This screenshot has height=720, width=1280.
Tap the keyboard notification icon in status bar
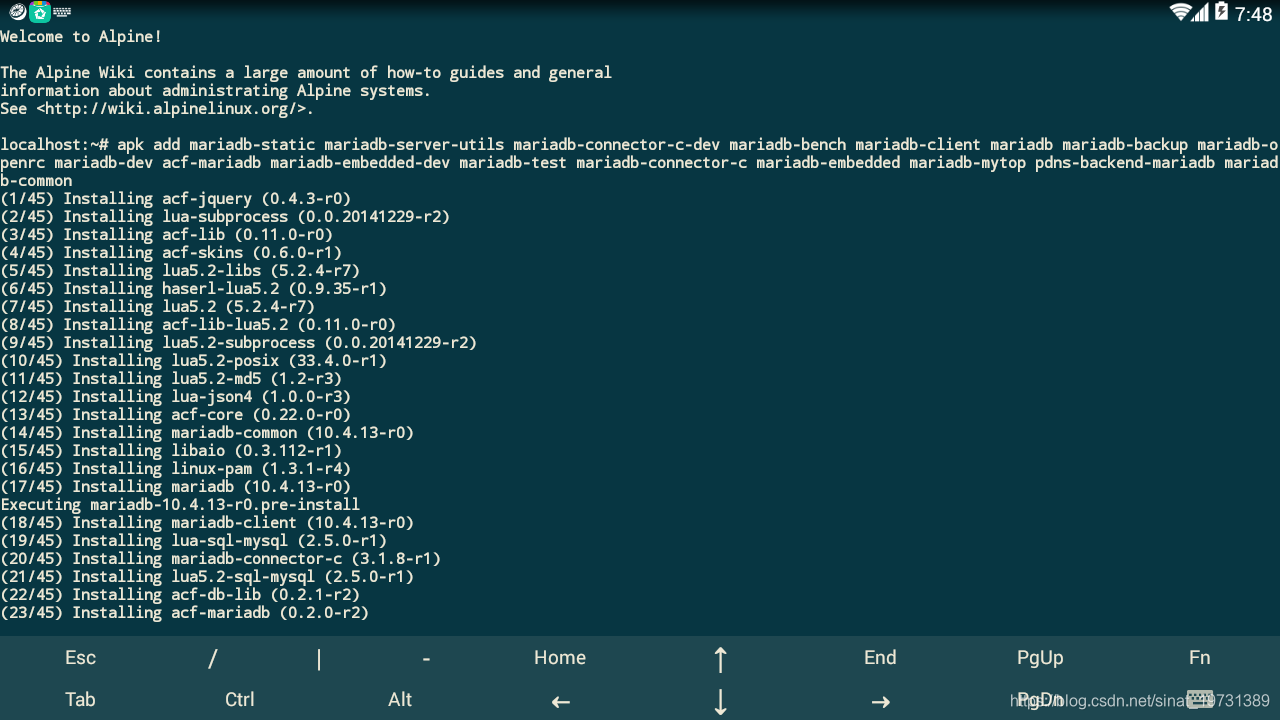(x=62, y=12)
